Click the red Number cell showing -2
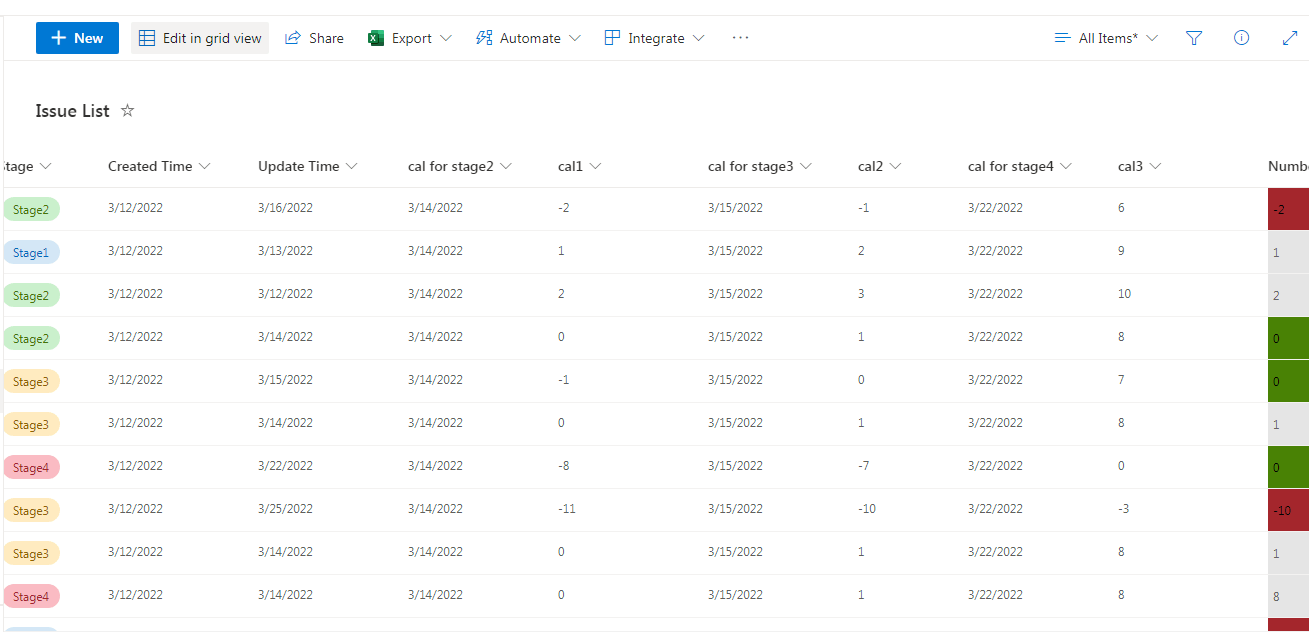 tap(1288, 210)
